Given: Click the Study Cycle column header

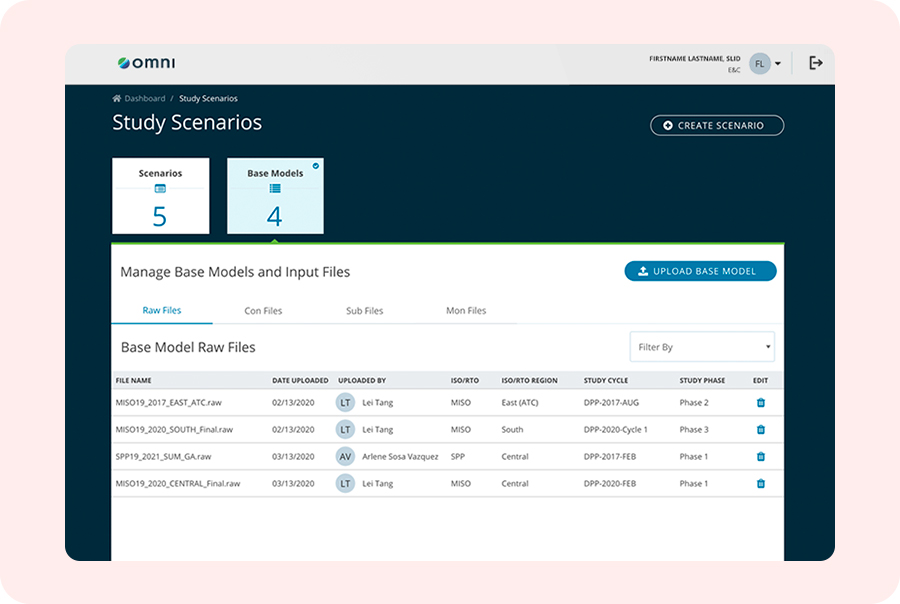Looking at the screenshot, I should pyautogui.click(x=606, y=380).
